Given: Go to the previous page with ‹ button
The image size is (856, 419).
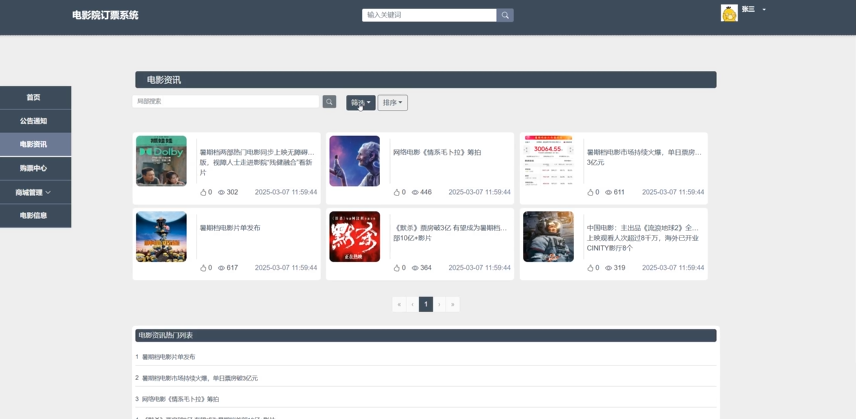Looking at the screenshot, I should pos(413,304).
